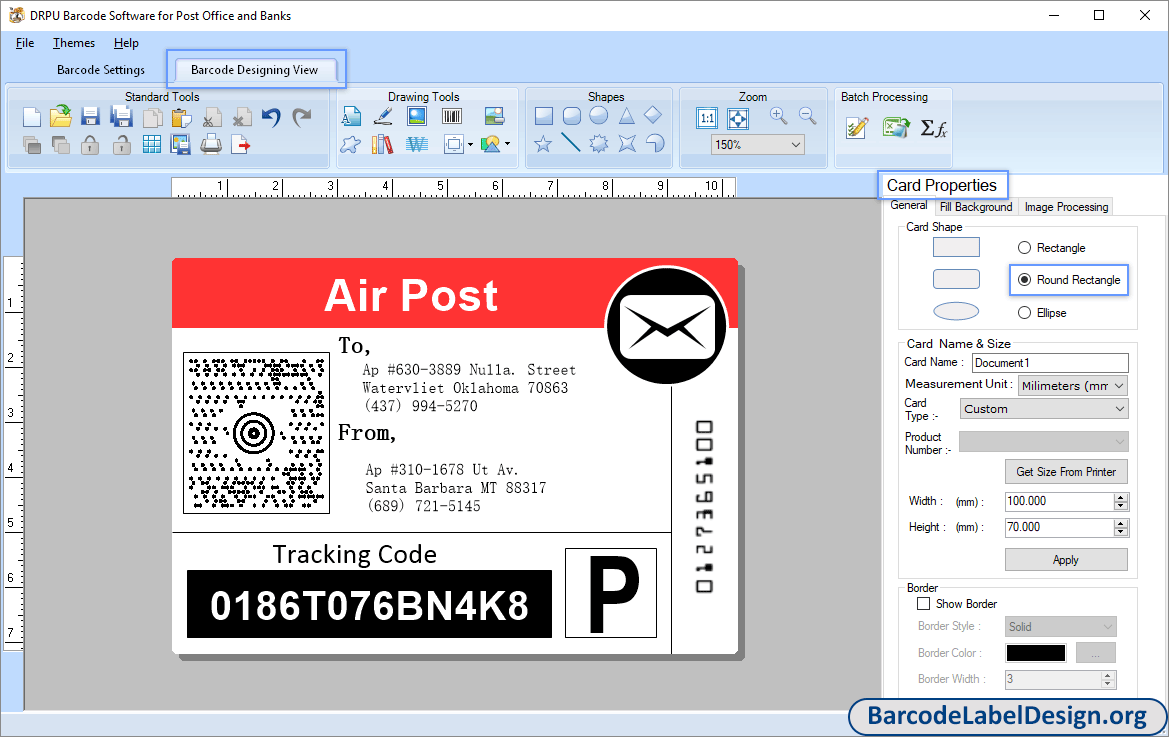Save the current barcode label

(x=90, y=117)
